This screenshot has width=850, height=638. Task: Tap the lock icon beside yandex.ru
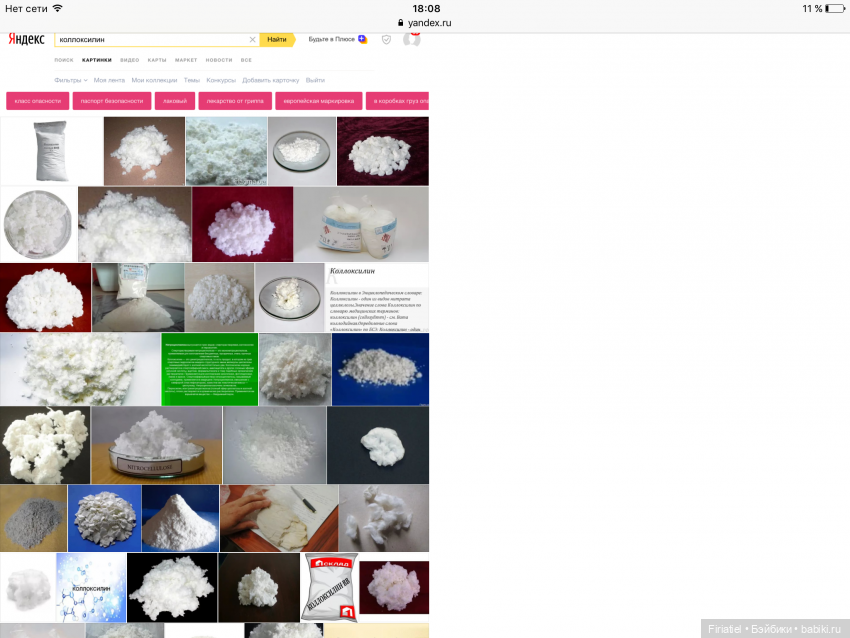point(400,22)
